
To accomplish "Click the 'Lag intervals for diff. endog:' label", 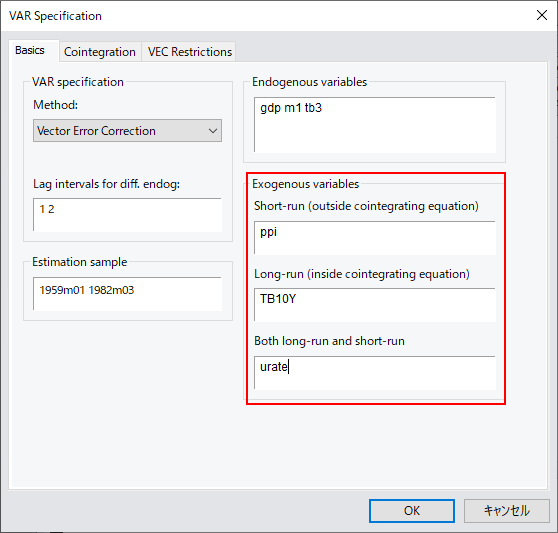I will (106, 184).
